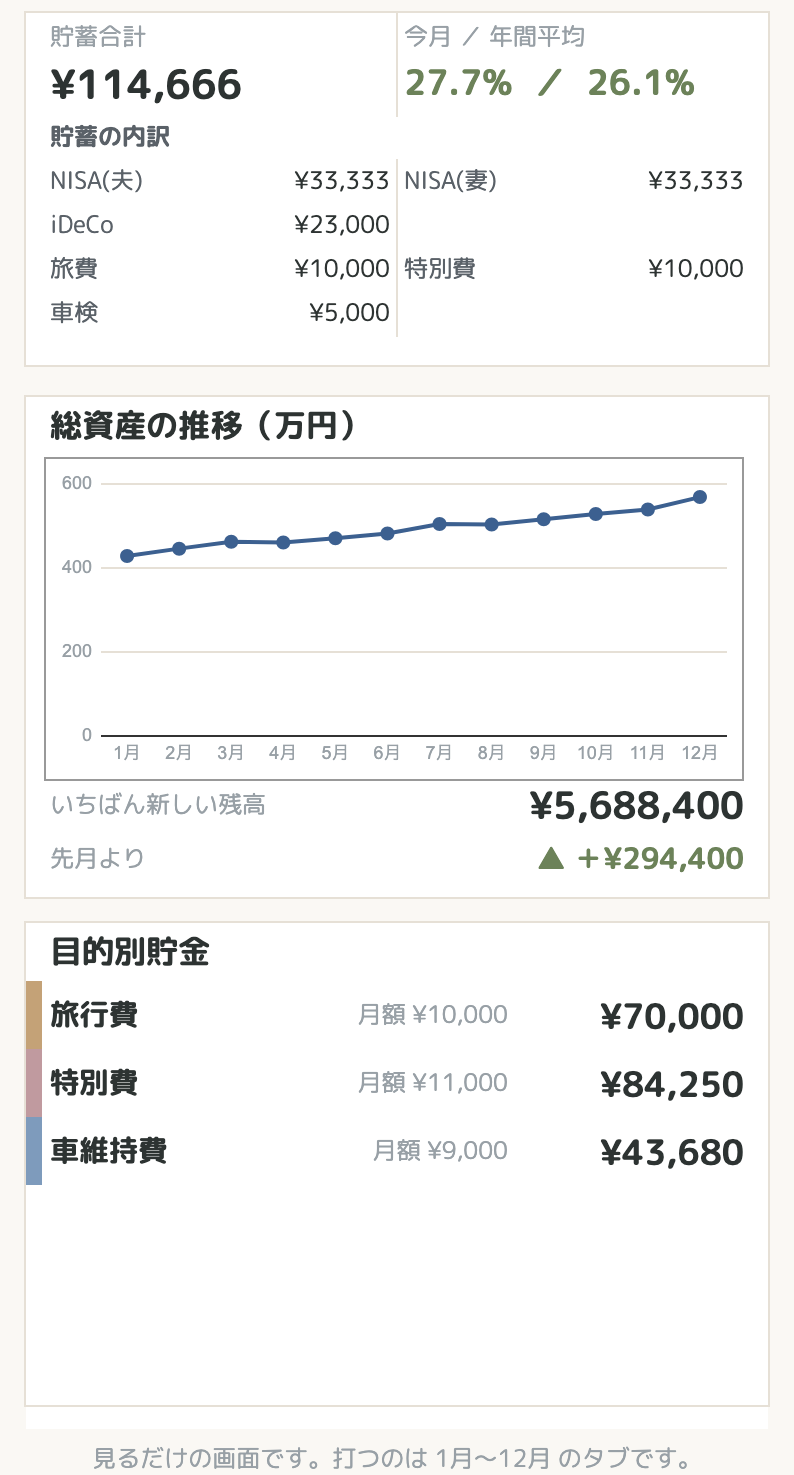Select the 12月 data point on chart
The width and height of the screenshot is (794, 1475).
pyautogui.click(x=700, y=497)
